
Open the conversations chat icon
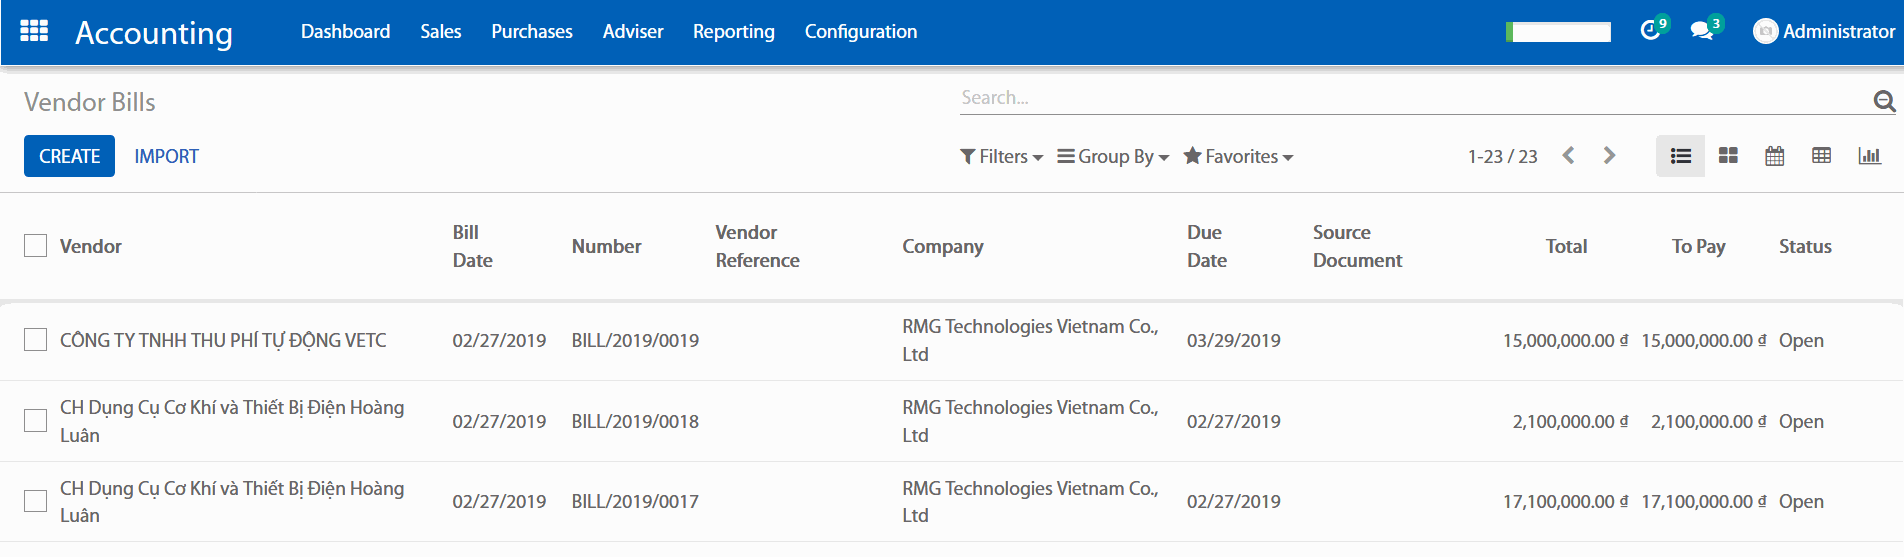(x=1701, y=31)
